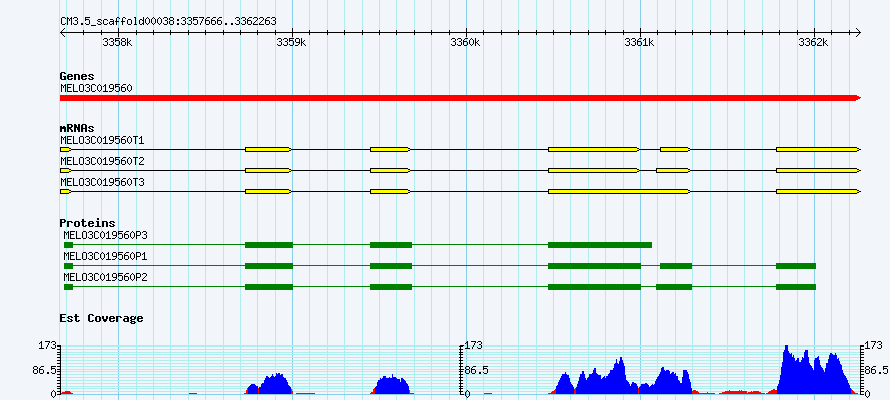Select the MELO3C019560P1 protein label

(106, 256)
